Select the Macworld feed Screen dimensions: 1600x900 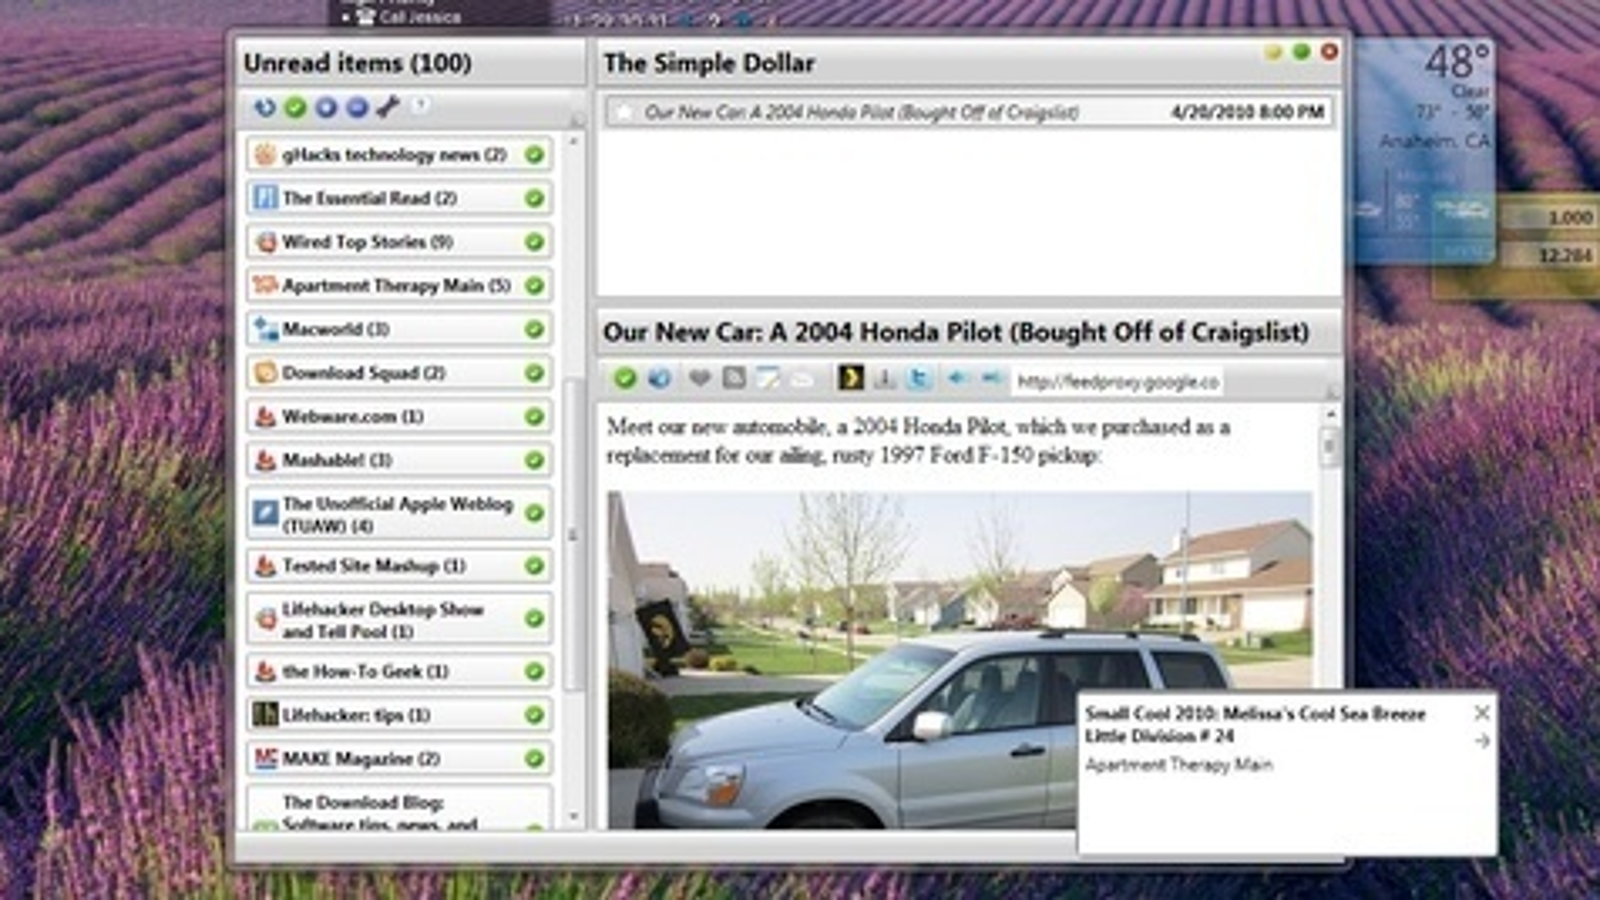[x=399, y=329]
